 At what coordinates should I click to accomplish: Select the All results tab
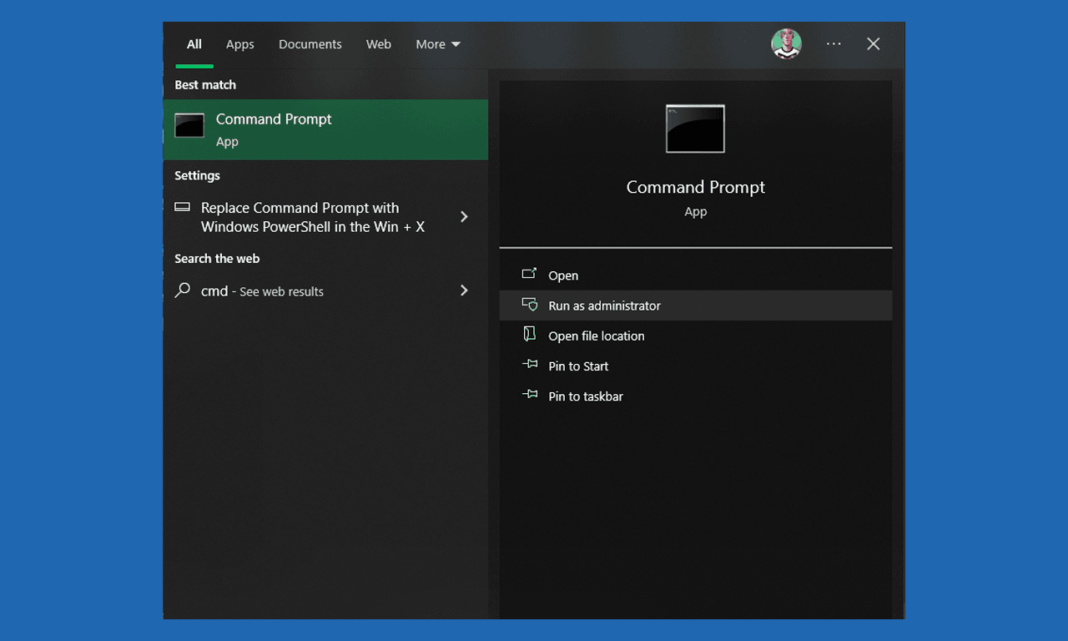tap(194, 44)
